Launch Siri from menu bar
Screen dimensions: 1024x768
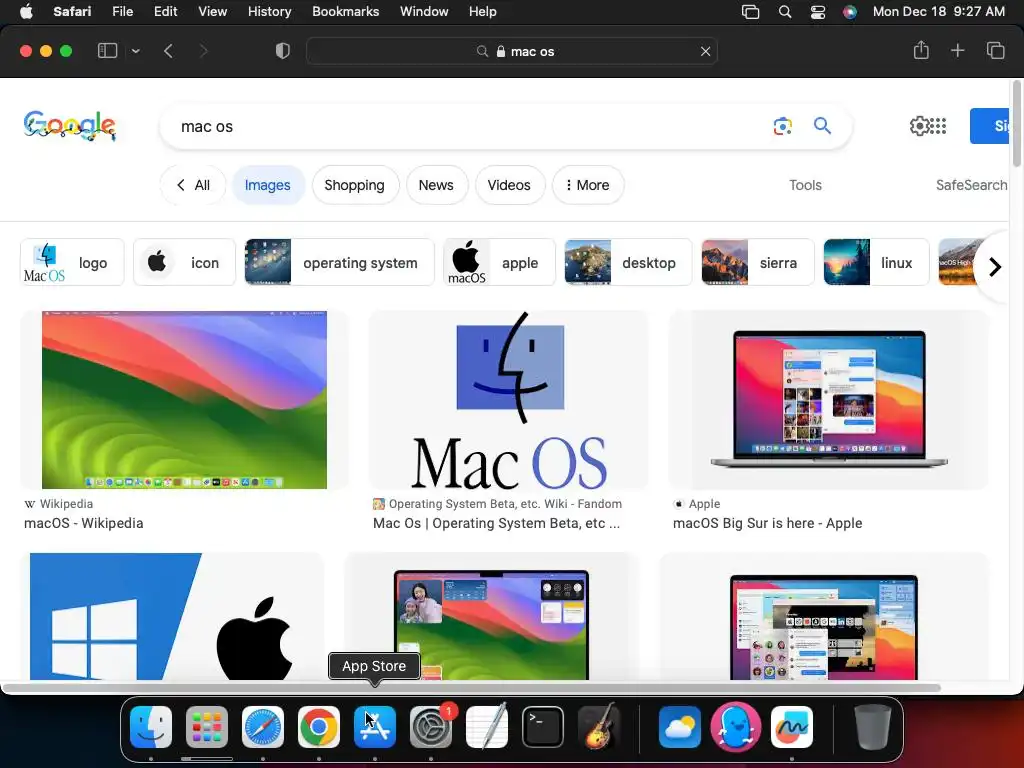pyautogui.click(x=850, y=12)
